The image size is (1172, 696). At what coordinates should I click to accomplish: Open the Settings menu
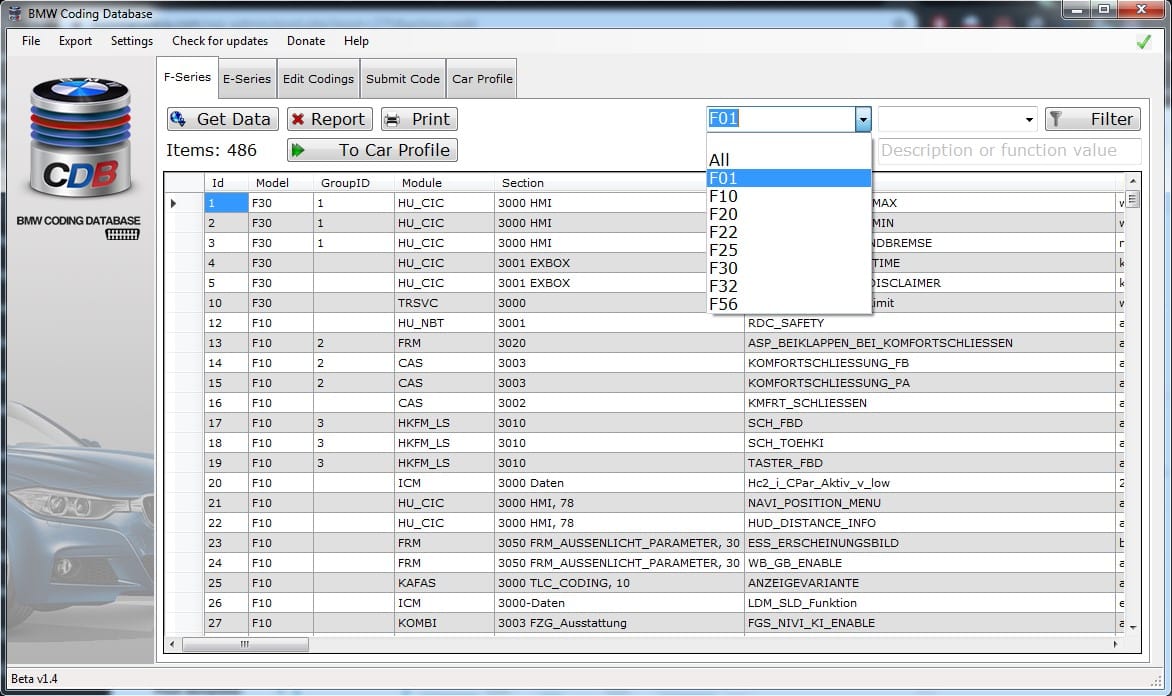(132, 41)
